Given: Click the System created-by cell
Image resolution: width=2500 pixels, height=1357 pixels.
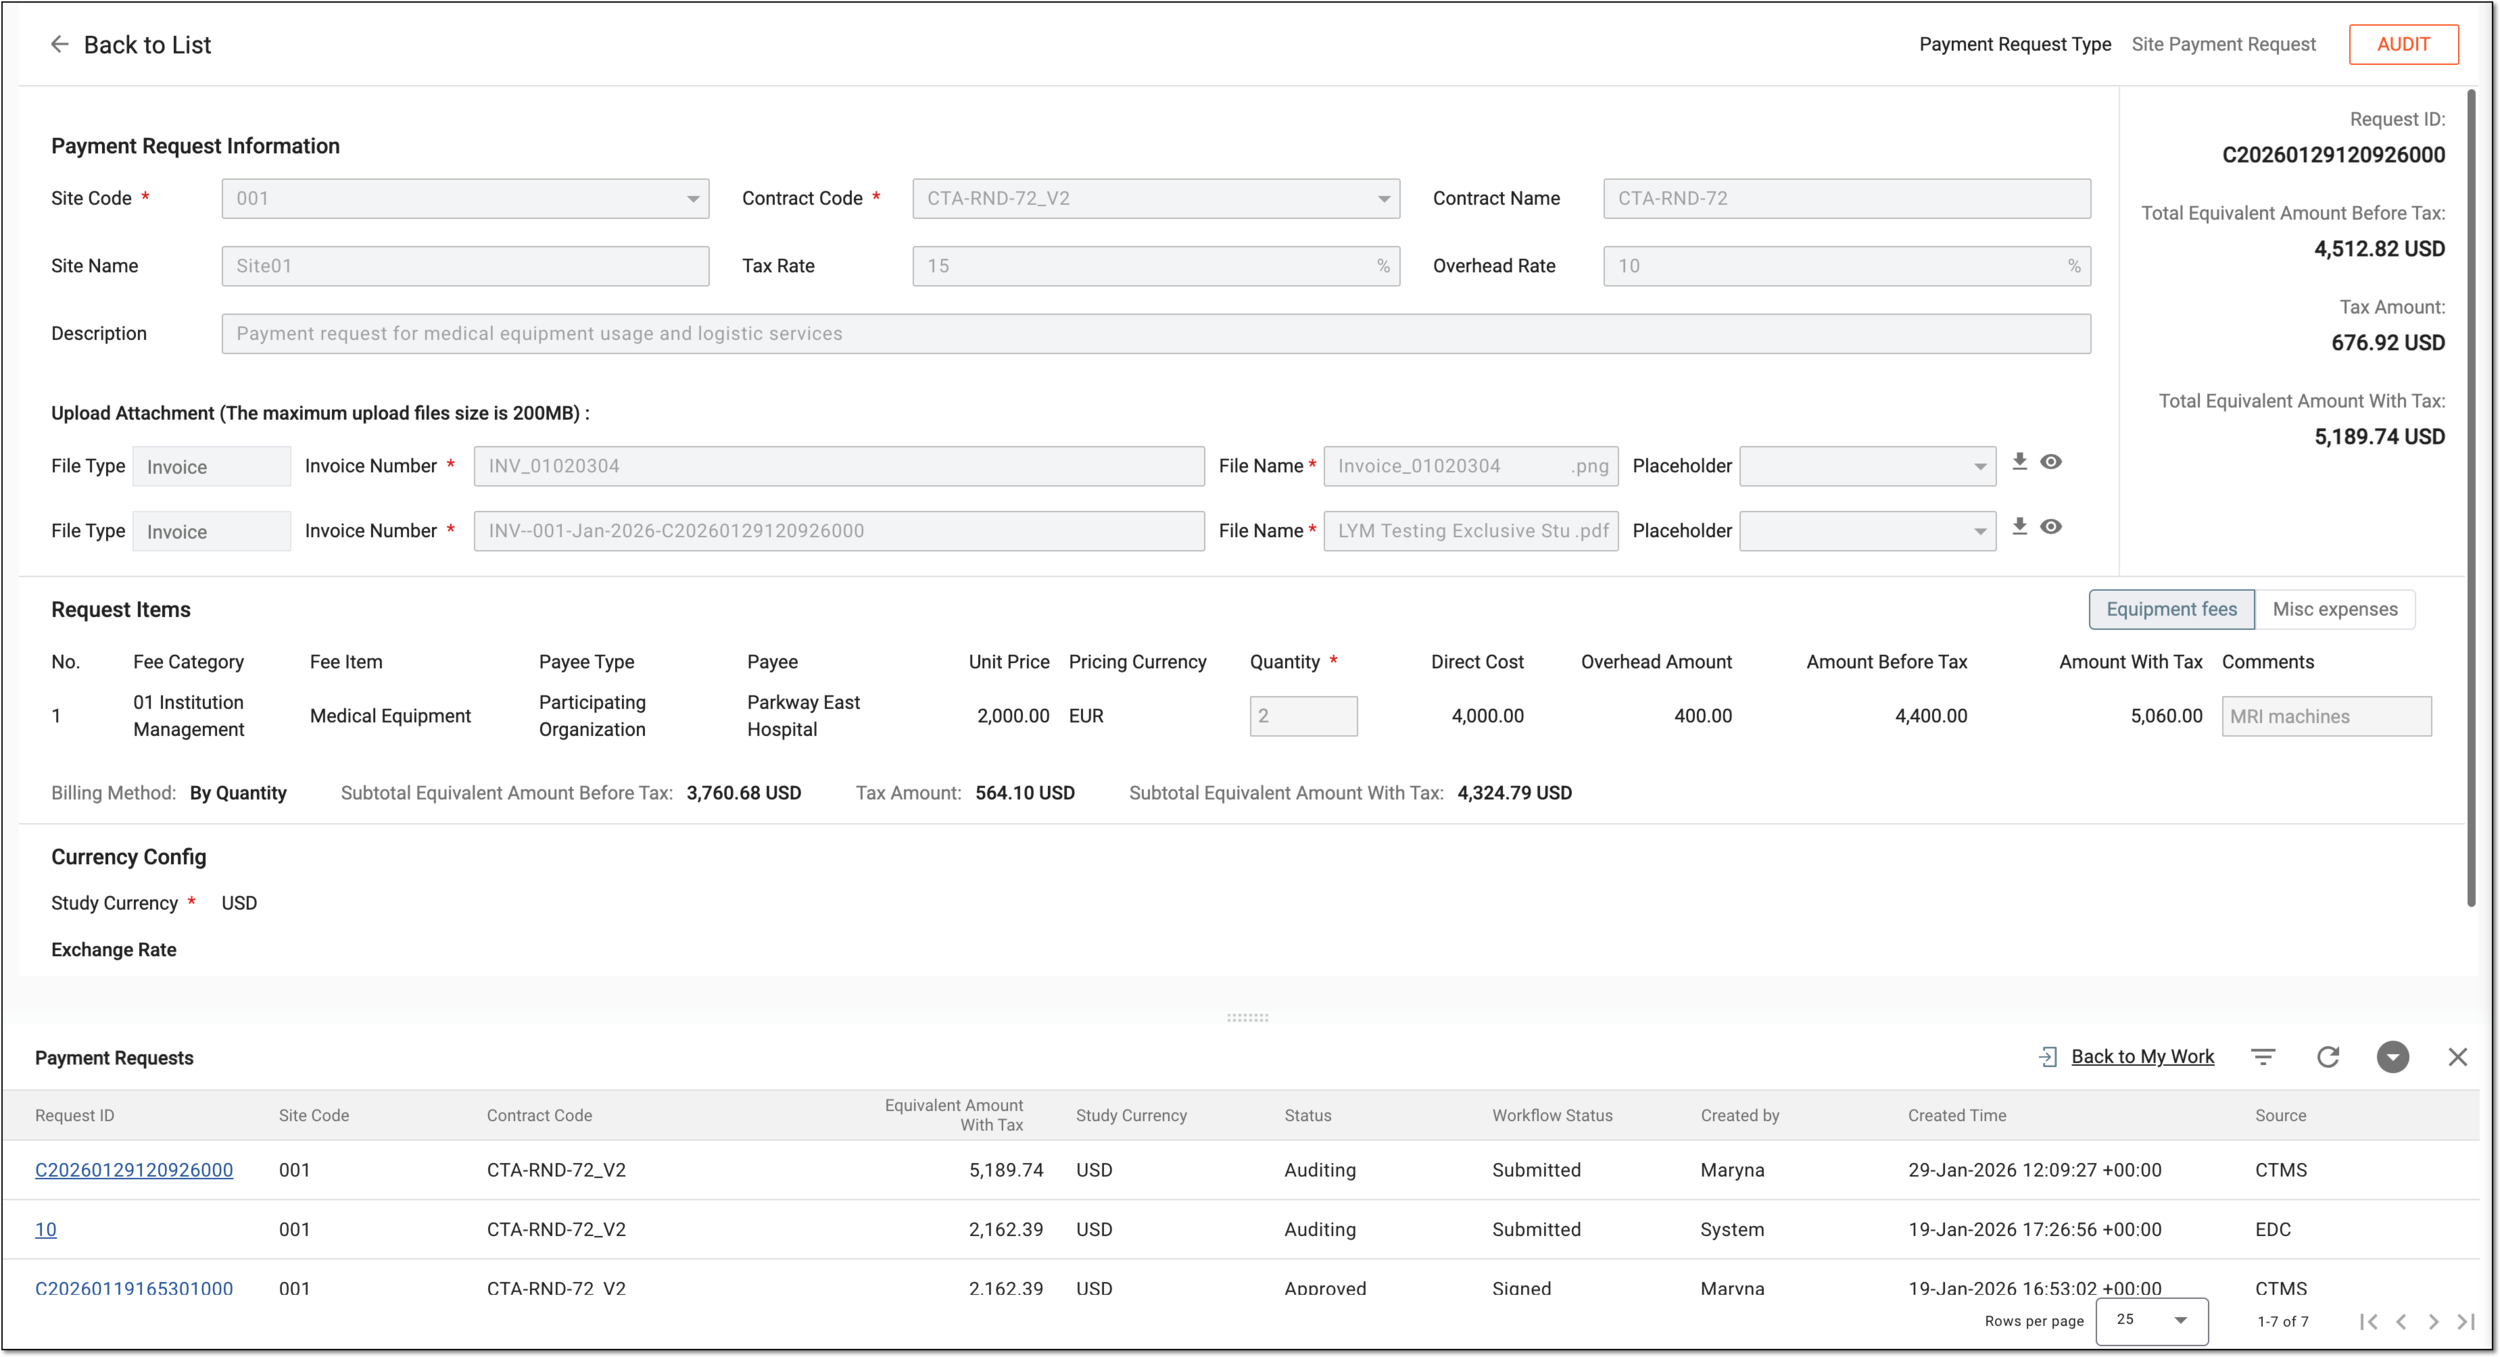Looking at the screenshot, I should [1732, 1229].
